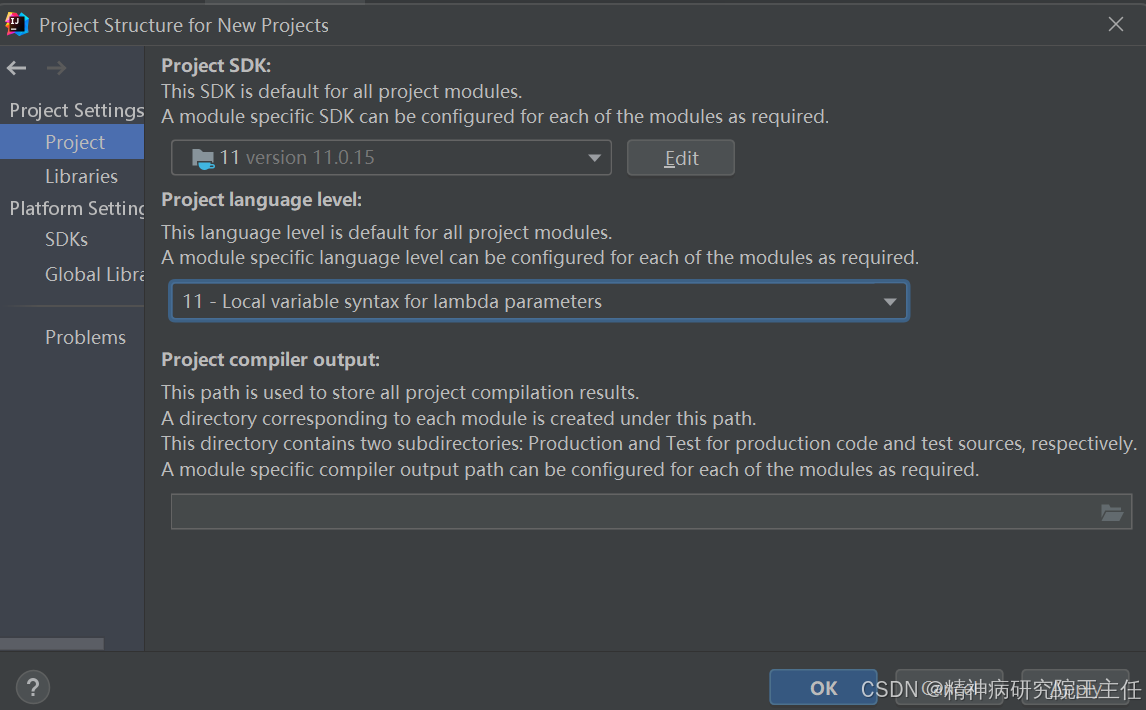Click the sidebar horizontal scrollbar
This screenshot has width=1146, height=710.
pos(52,643)
